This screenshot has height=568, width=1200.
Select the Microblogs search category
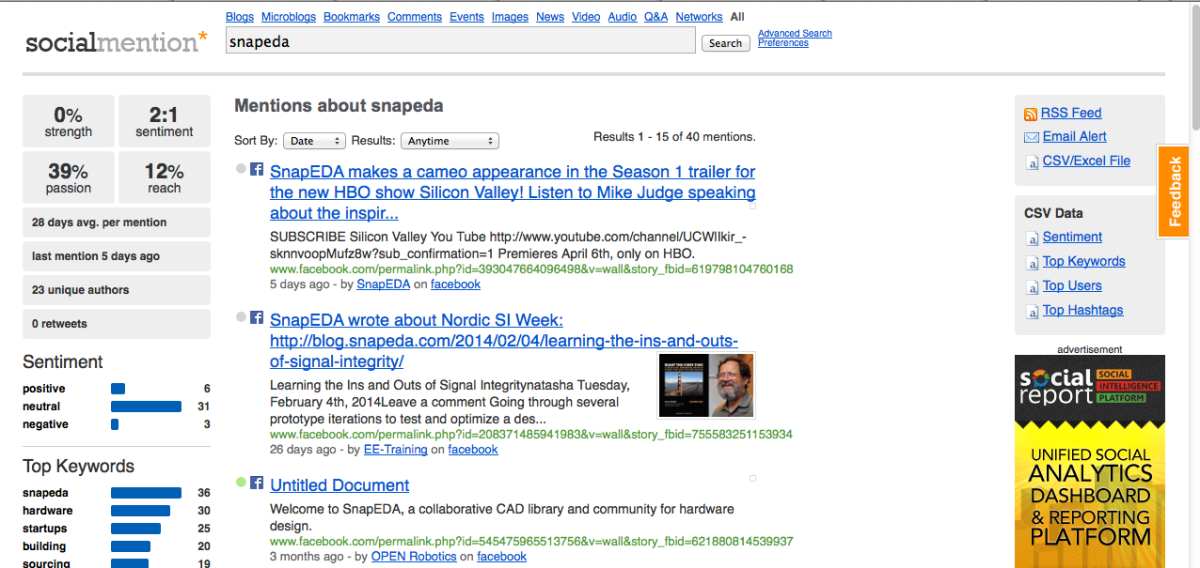coord(289,17)
